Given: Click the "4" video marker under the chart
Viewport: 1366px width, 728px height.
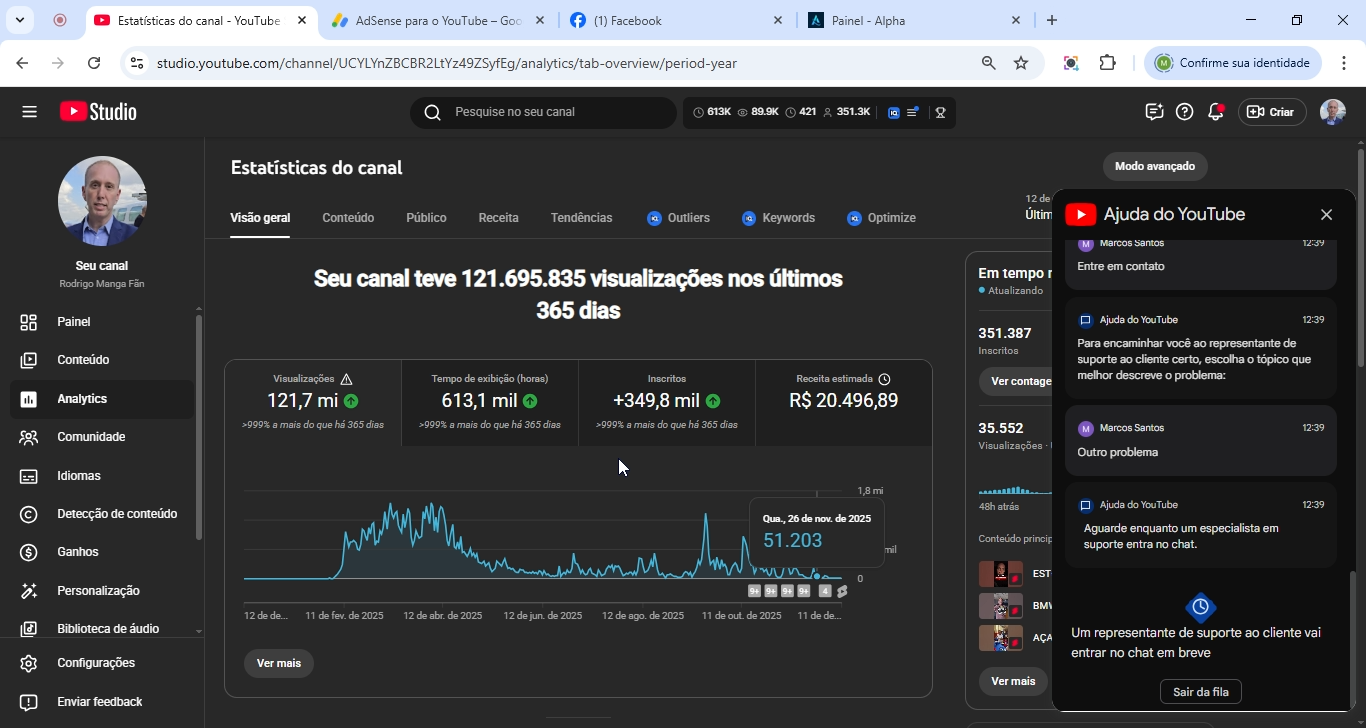Looking at the screenshot, I should (x=825, y=591).
